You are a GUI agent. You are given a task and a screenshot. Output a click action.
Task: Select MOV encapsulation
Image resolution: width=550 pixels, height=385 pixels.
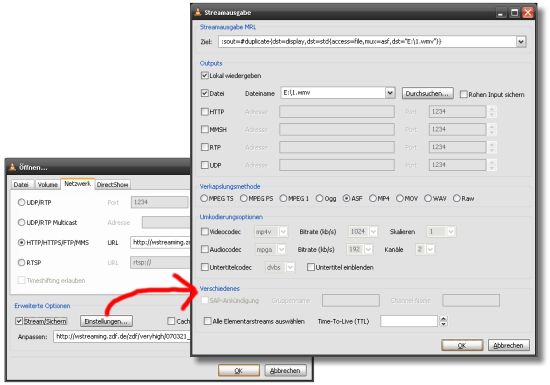[400, 198]
